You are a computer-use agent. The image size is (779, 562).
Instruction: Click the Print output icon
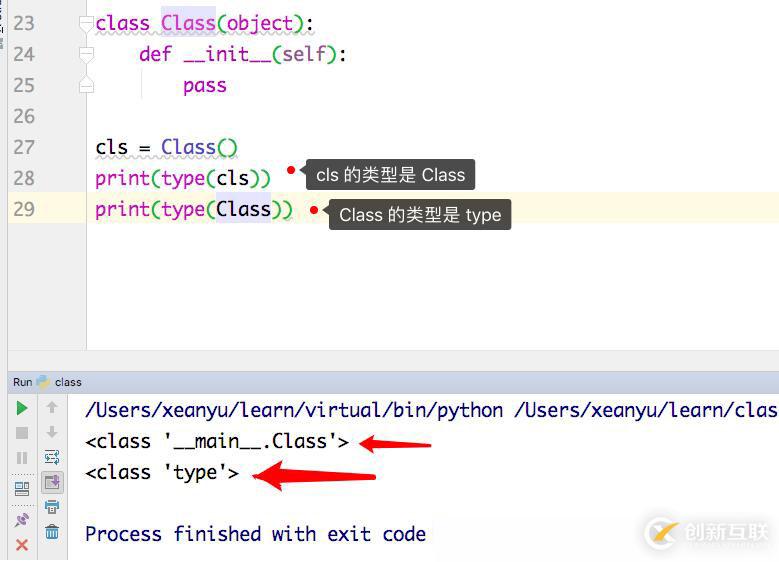click(52, 507)
